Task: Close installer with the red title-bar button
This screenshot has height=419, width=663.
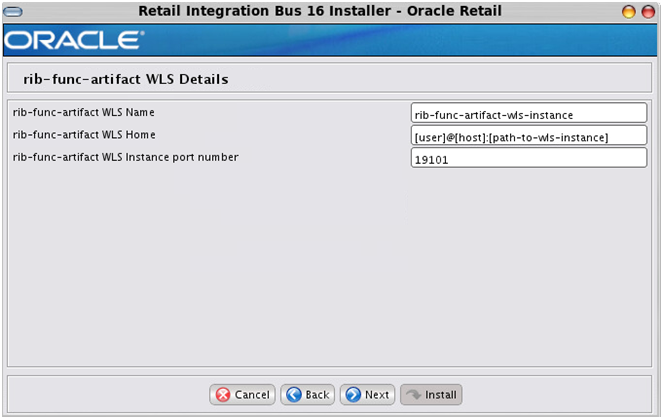Action: 648,11
